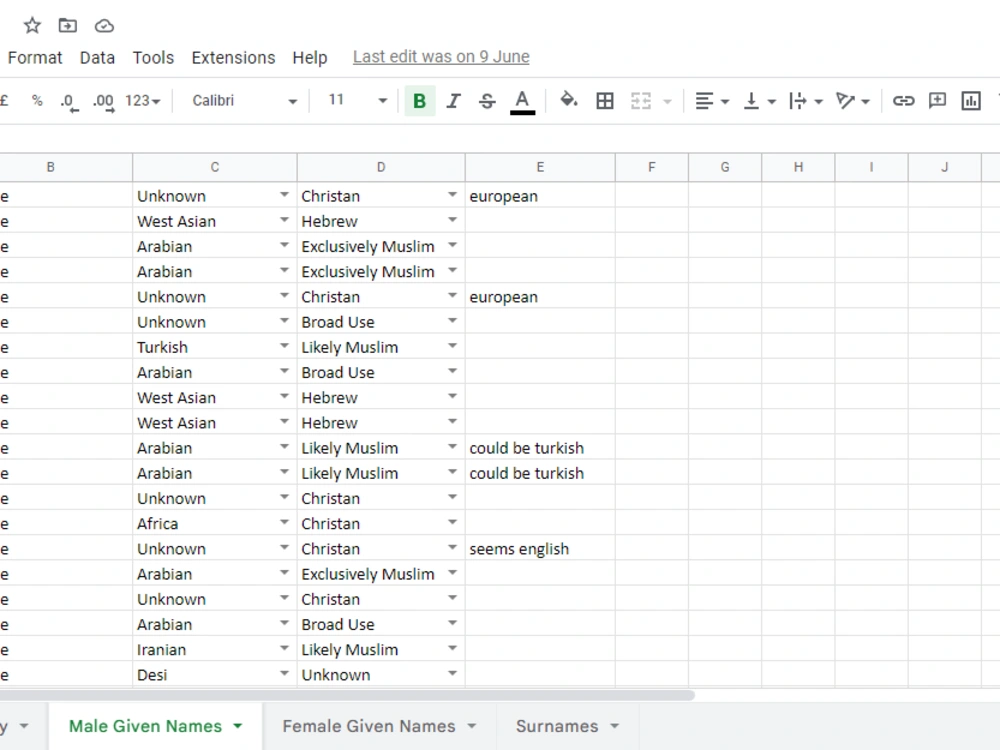Open horizontal align options
This screenshot has height=750, width=1000.
point(711,101)
